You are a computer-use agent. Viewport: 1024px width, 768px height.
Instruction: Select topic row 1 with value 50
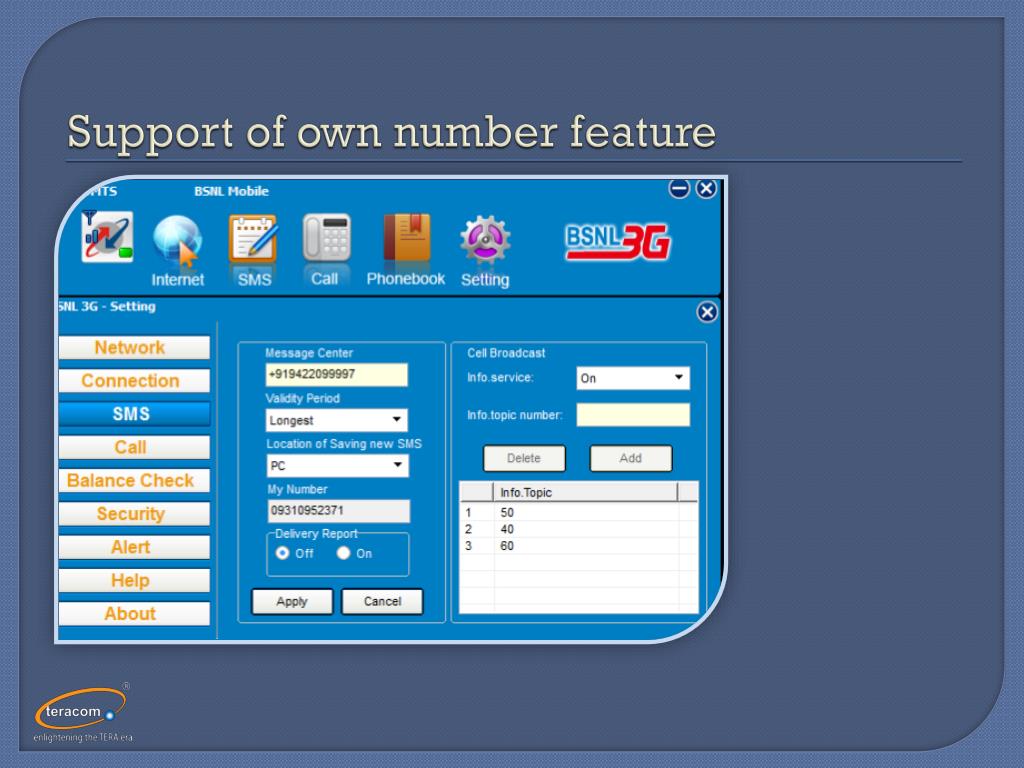(x=578, y=513)
